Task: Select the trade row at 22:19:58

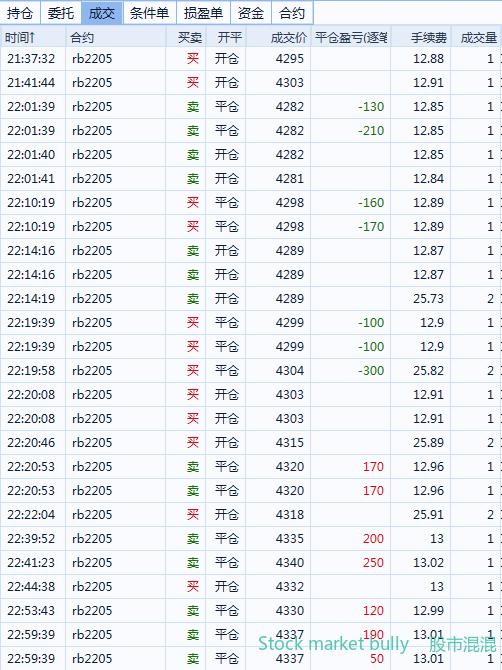Action: coord(251,370)
